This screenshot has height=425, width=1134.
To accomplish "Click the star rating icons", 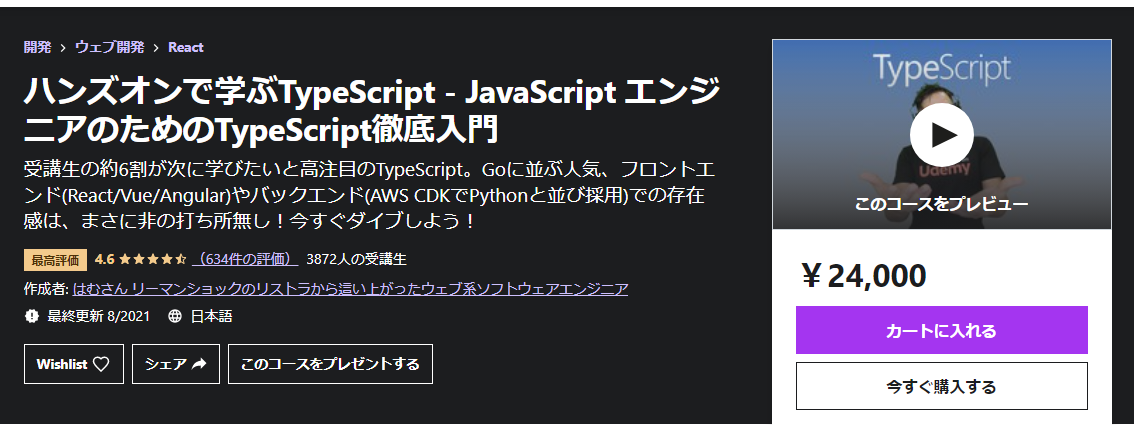I will pyautogui.click(x=153, y=259).
